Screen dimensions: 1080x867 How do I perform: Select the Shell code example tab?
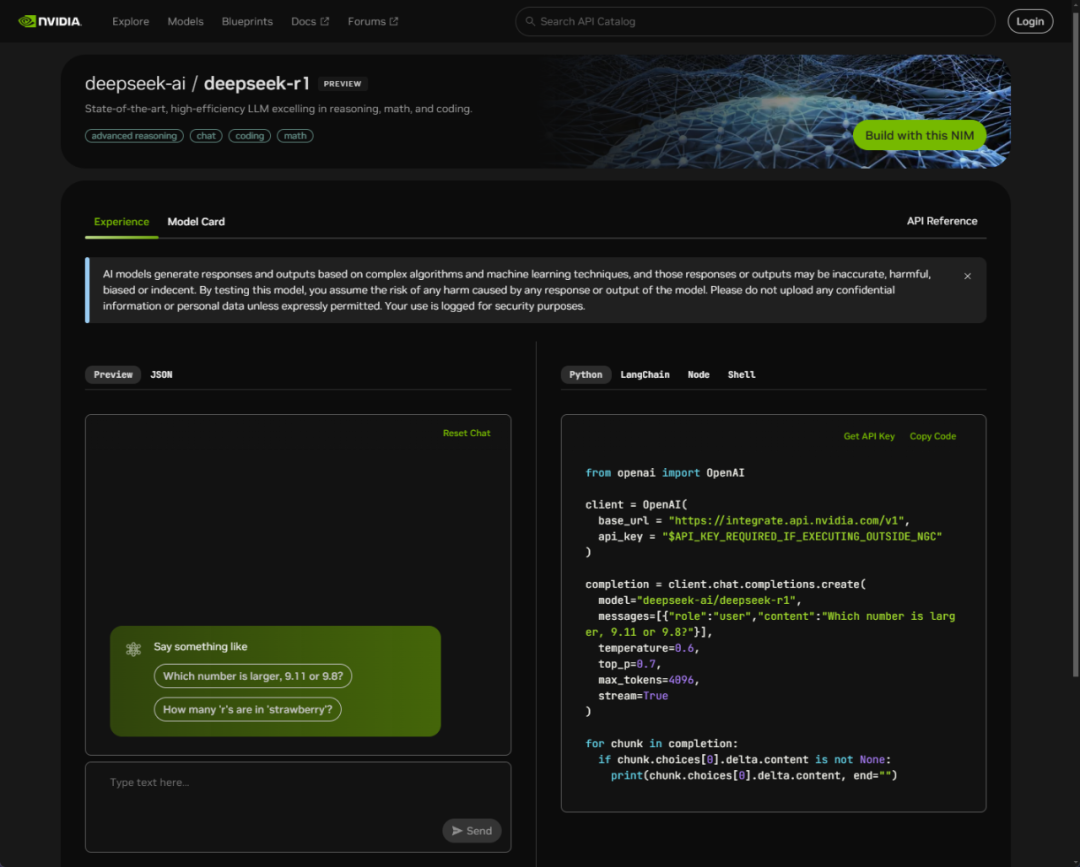pyautogui.click(x=741, y=374)
